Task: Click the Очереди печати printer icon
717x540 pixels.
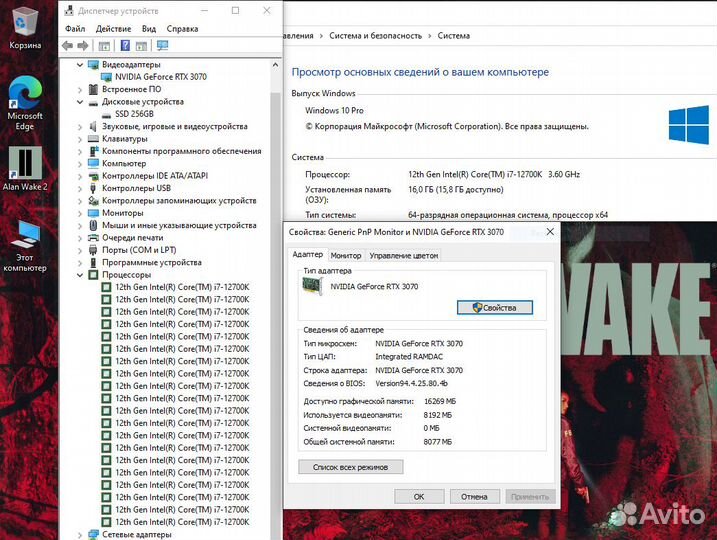Action: point(93,237)
